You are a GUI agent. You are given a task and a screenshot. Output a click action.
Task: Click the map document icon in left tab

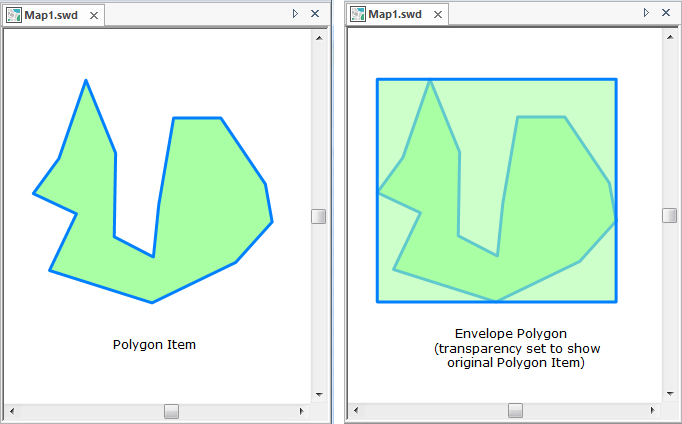(14, 15)
